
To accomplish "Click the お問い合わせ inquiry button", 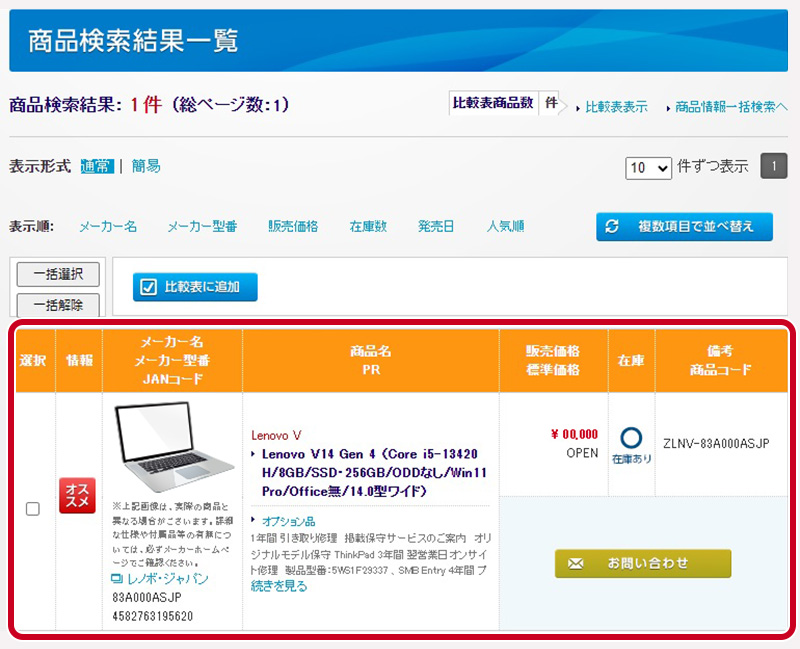I will pyautogui.click(x=643, y=563).
